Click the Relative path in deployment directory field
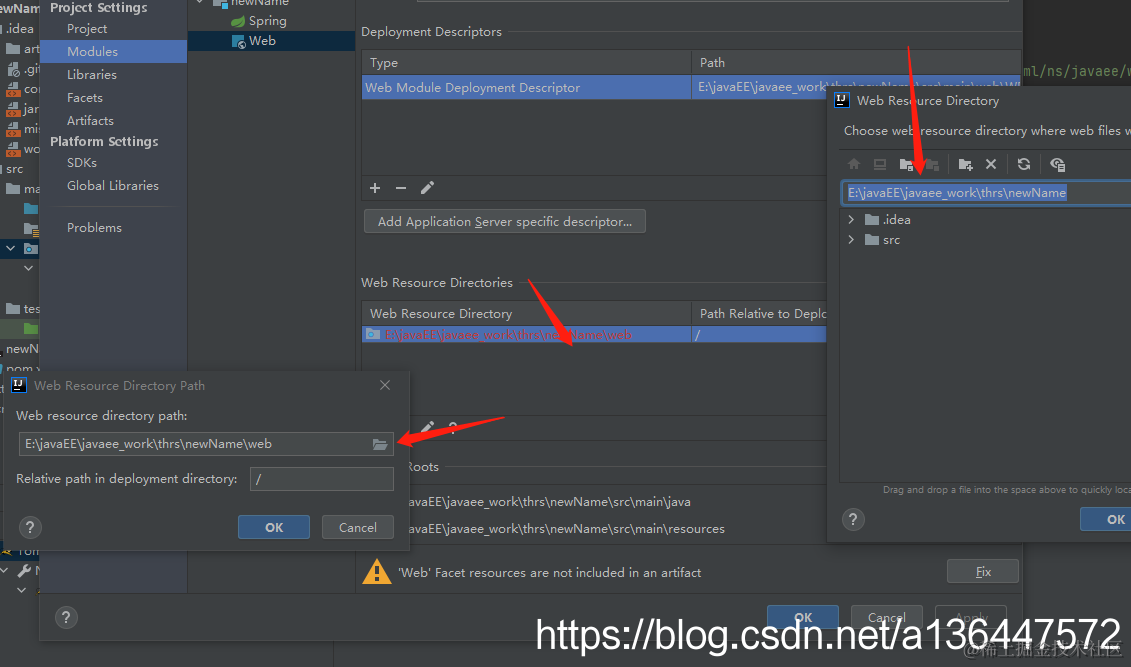 click(322, 479)
